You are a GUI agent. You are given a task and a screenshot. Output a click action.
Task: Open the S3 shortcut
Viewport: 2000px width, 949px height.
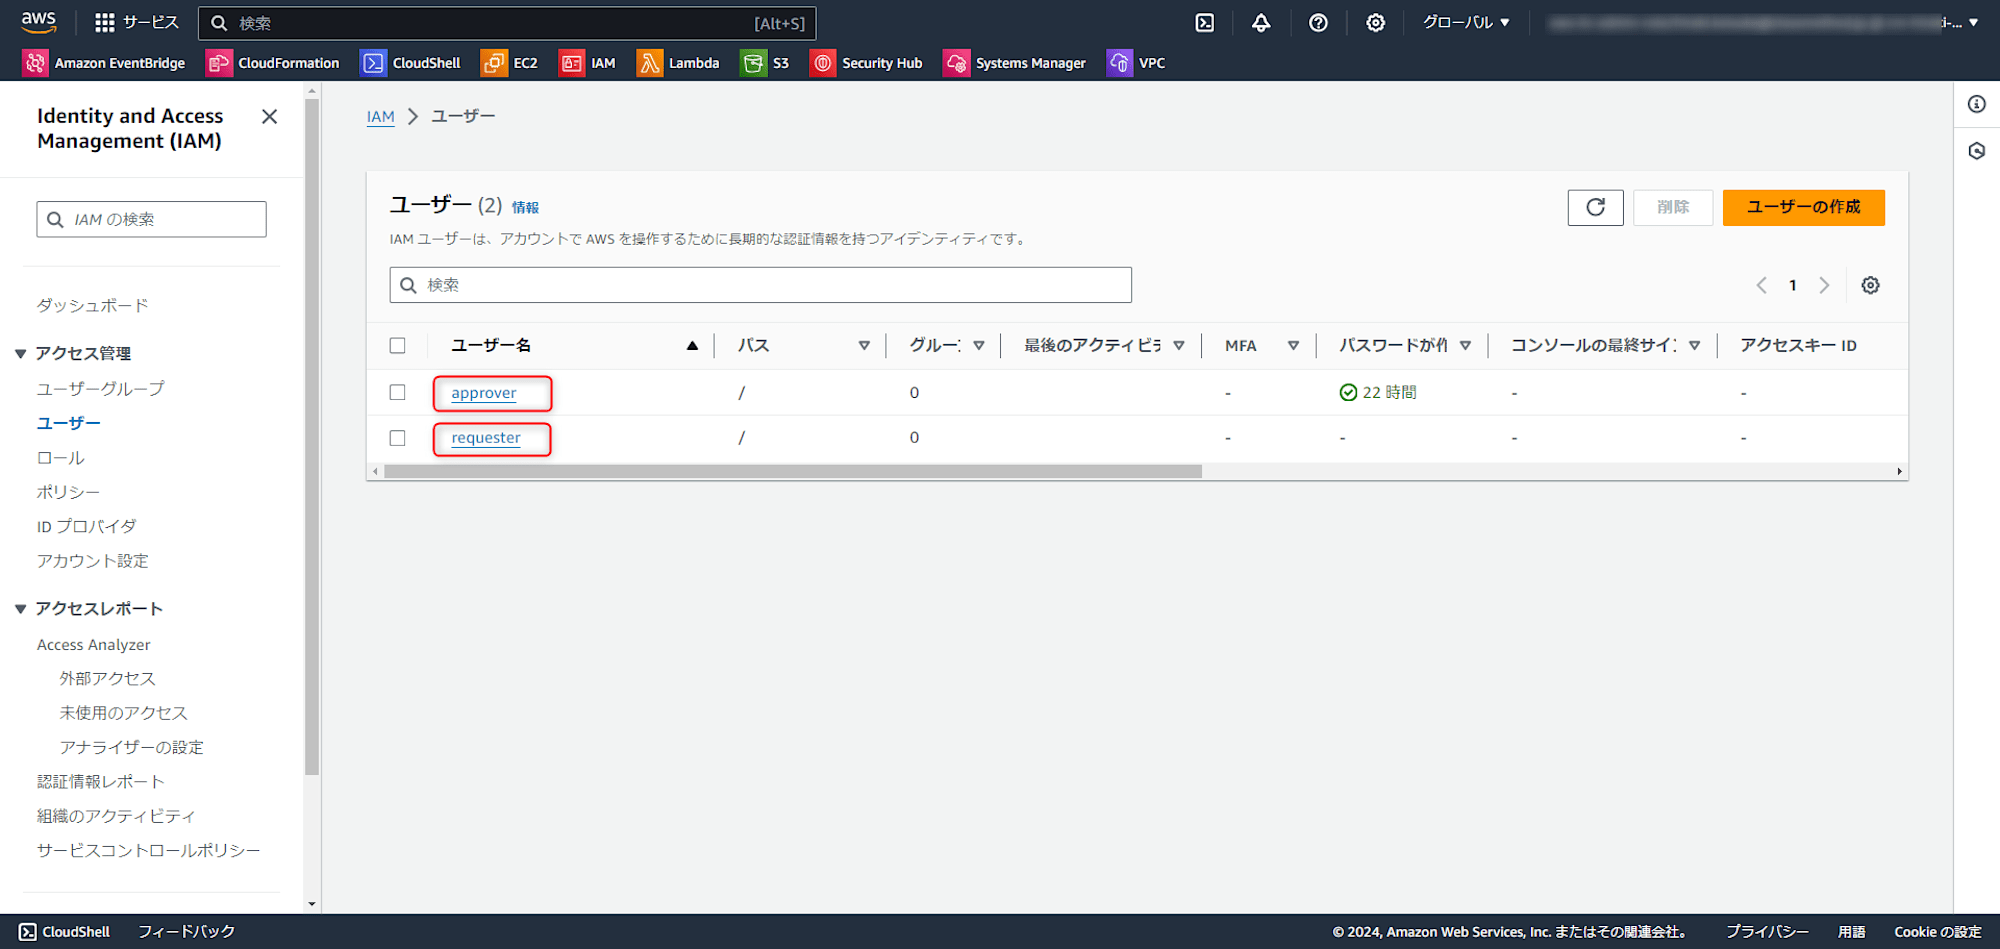[x=765, y=63]
